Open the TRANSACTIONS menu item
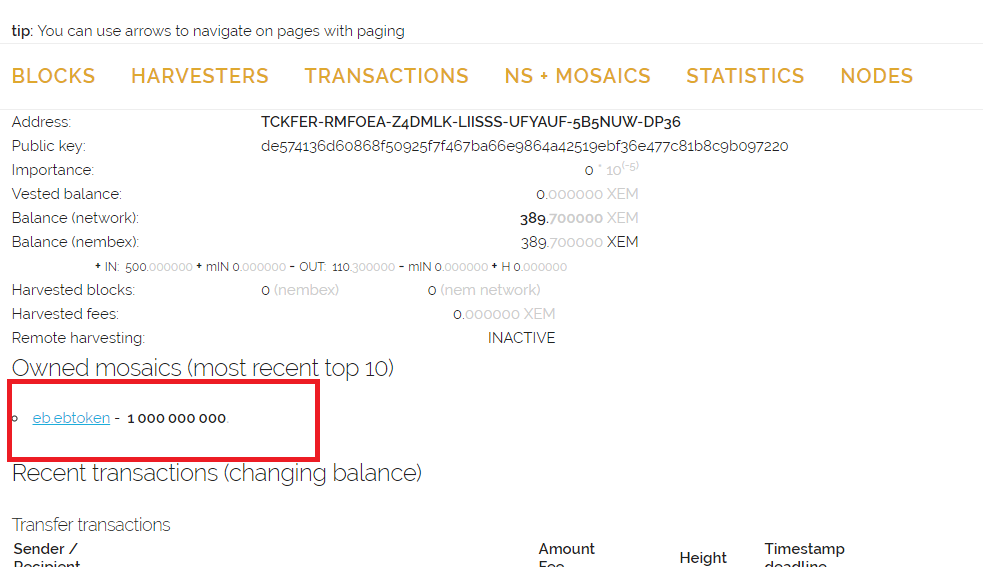Screen dimensions: 983x567 (x=386, y=76)
